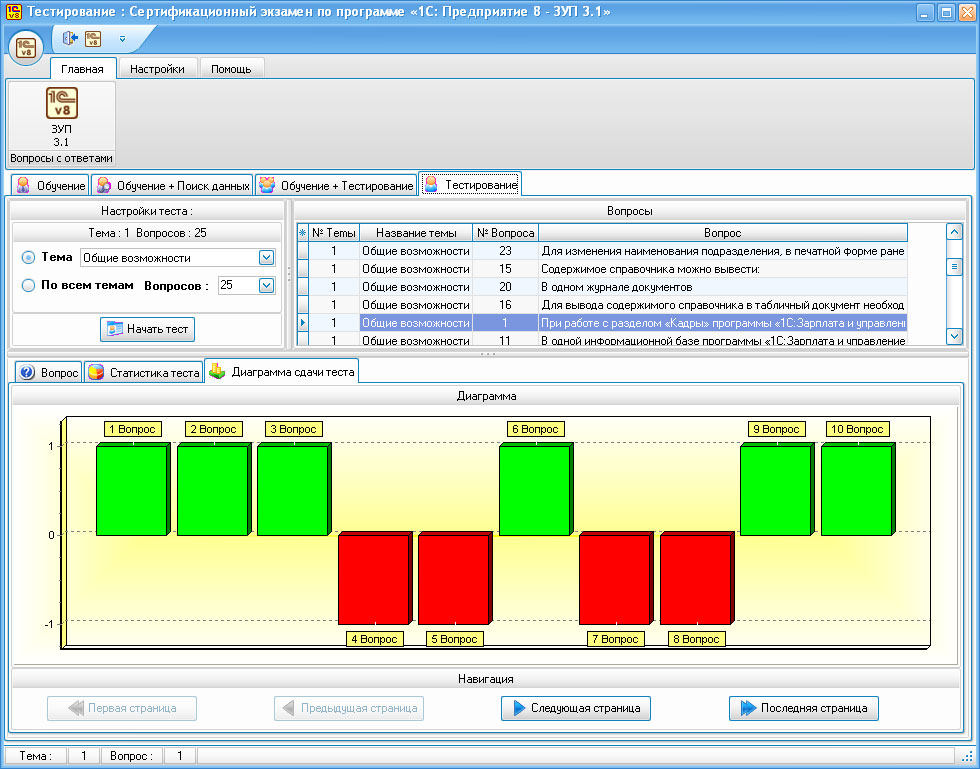980x769 pixels.
Task: Open the Обучение + Поиск данных tab
Action: 172,186
